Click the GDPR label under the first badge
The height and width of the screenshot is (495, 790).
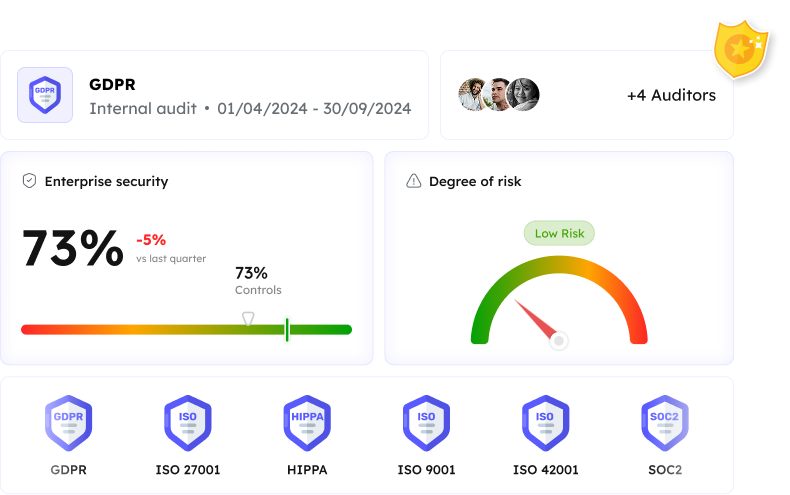tap(69, 470)
